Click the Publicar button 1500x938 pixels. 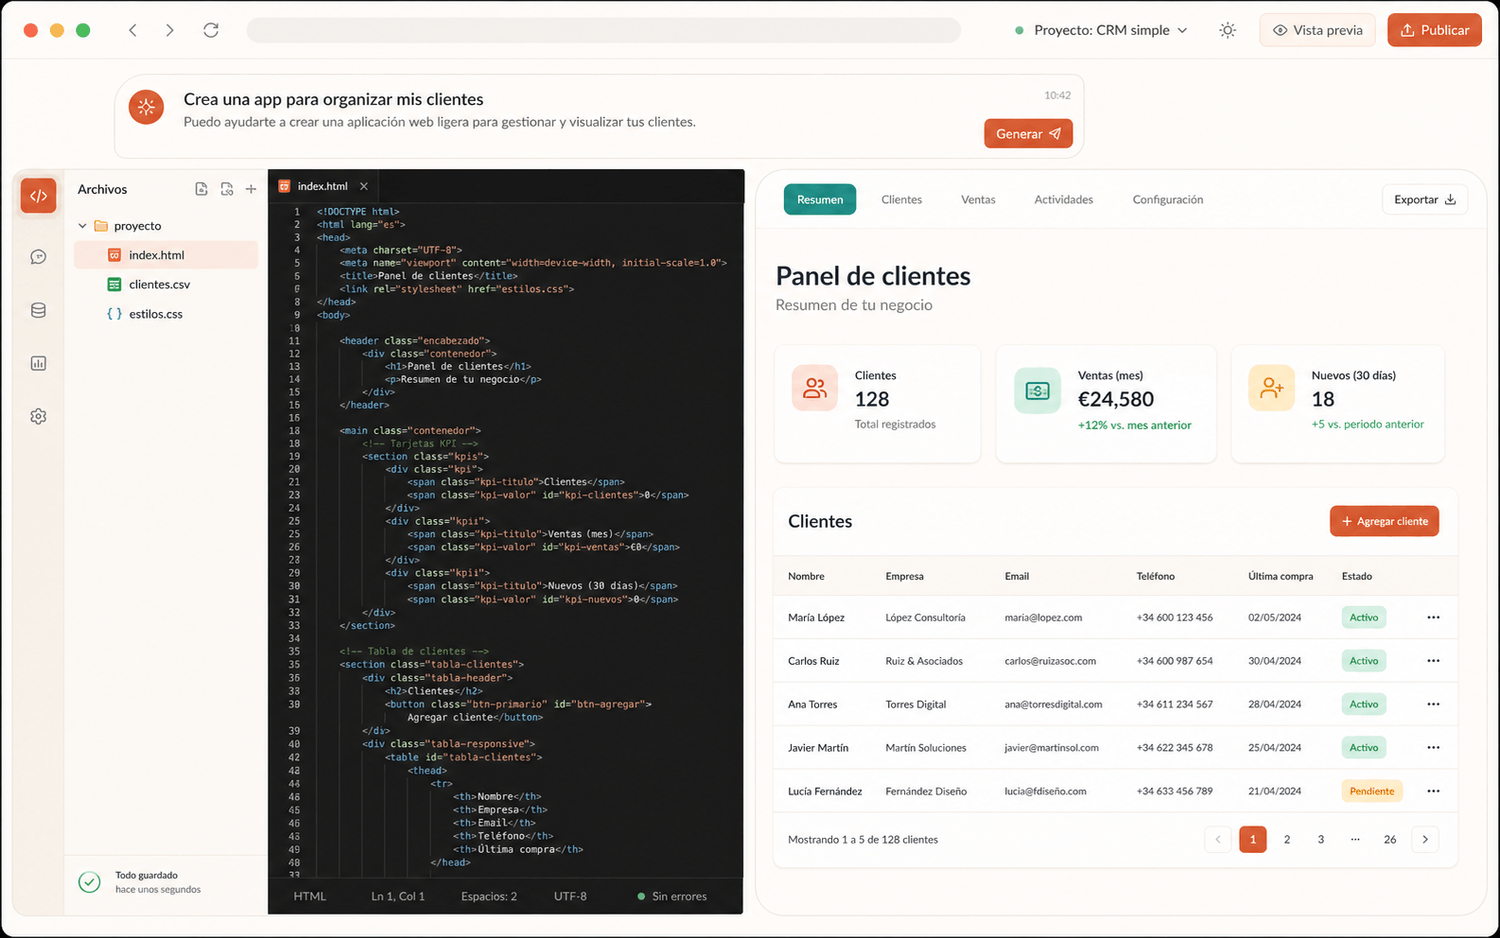click(x=1434, y=30)
